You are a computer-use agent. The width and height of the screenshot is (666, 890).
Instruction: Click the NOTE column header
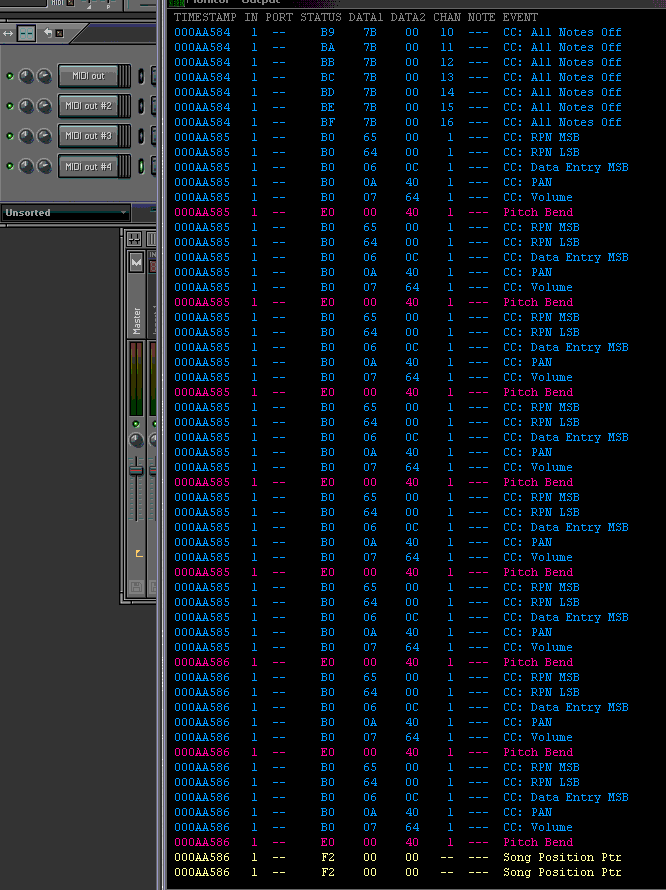[x=481, y=18]
